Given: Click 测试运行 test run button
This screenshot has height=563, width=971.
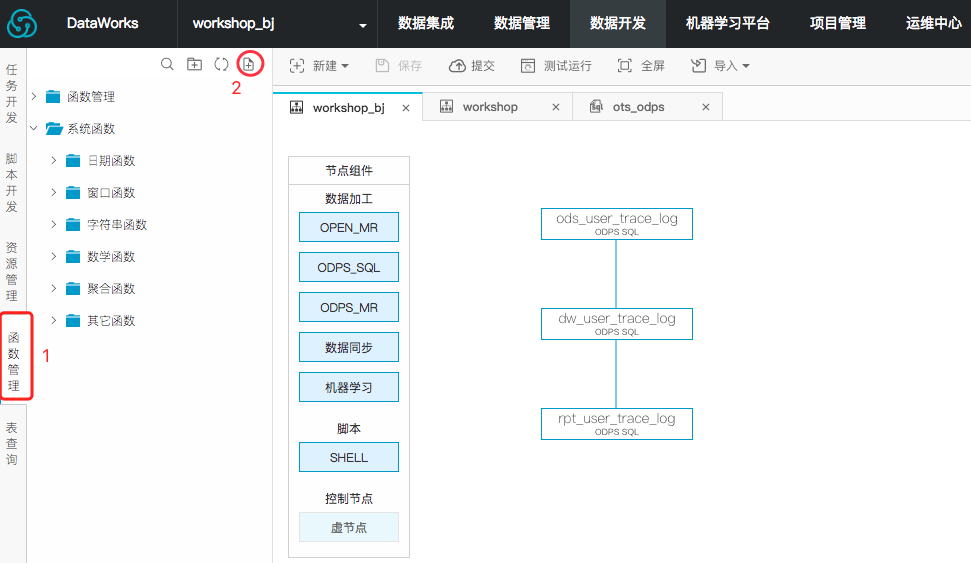Looking at the screenshot, I should (556, 66).
